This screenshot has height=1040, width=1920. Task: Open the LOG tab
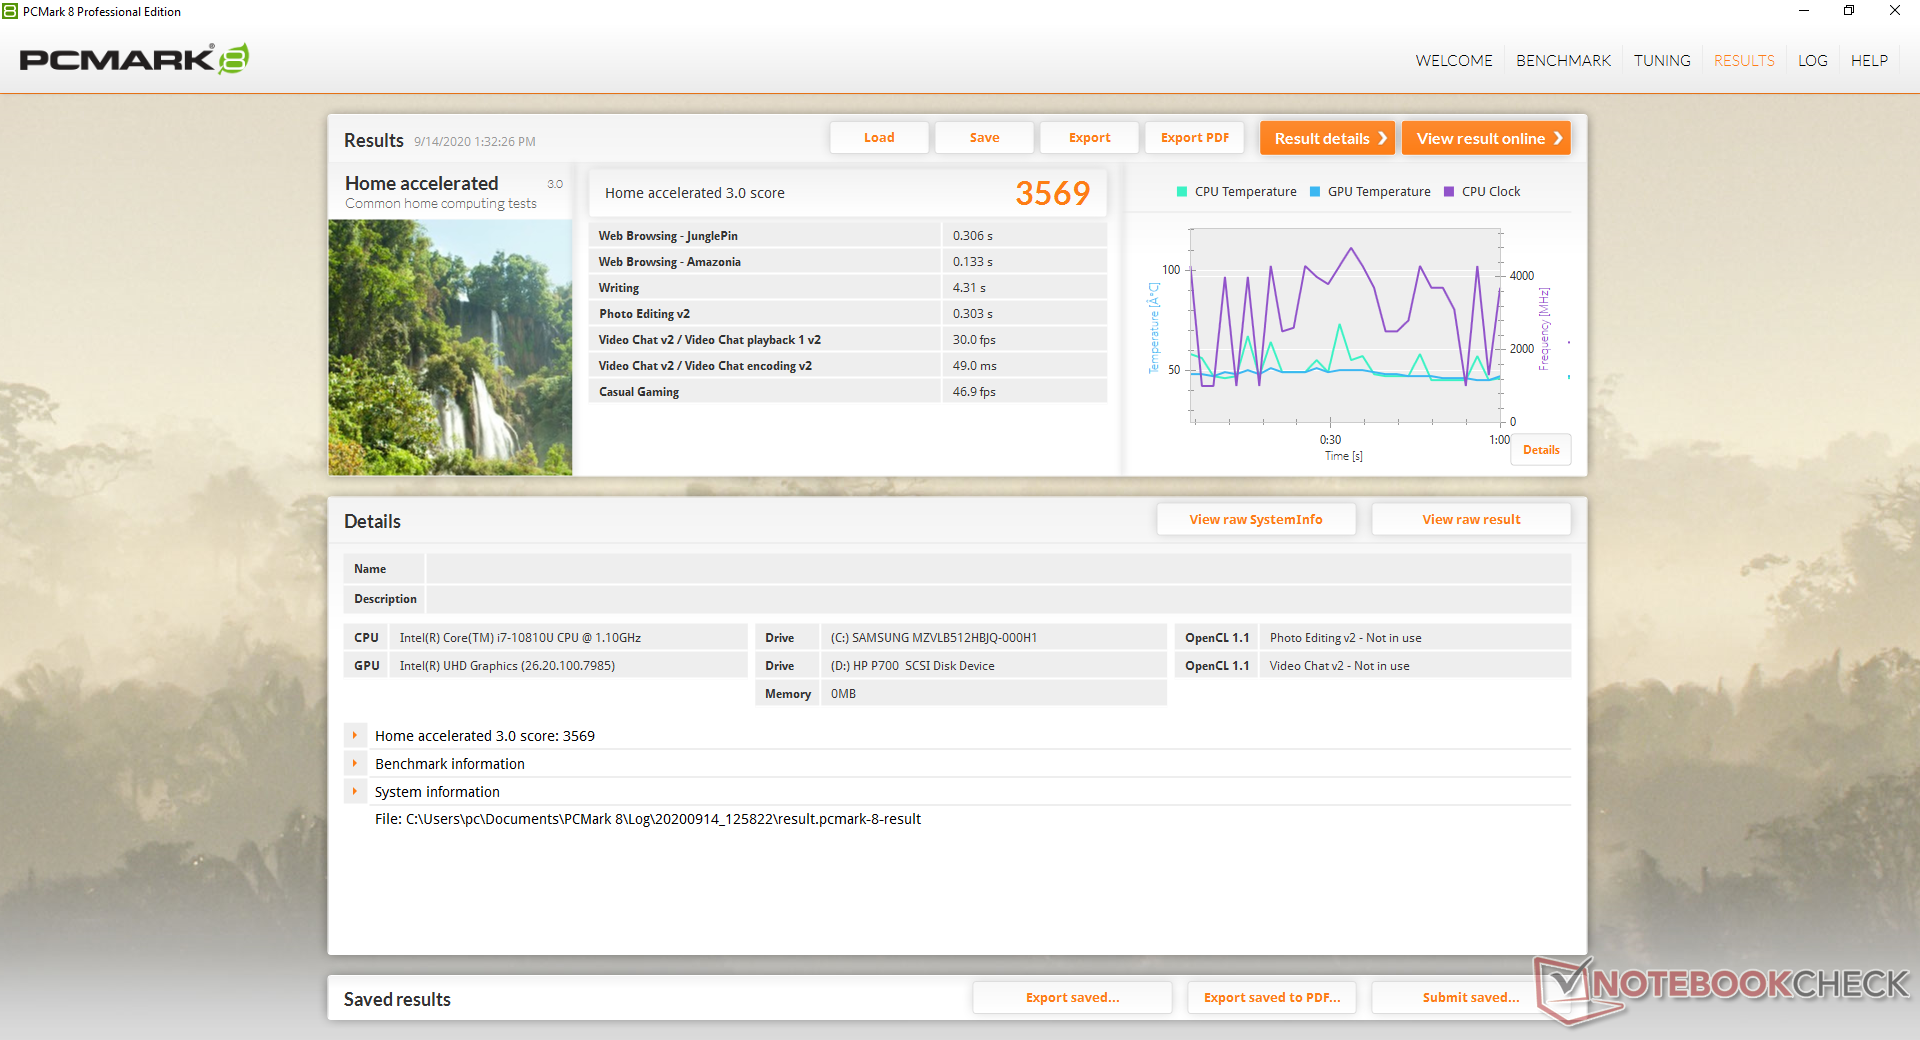pyautogui.click(x=1812, y=61)
